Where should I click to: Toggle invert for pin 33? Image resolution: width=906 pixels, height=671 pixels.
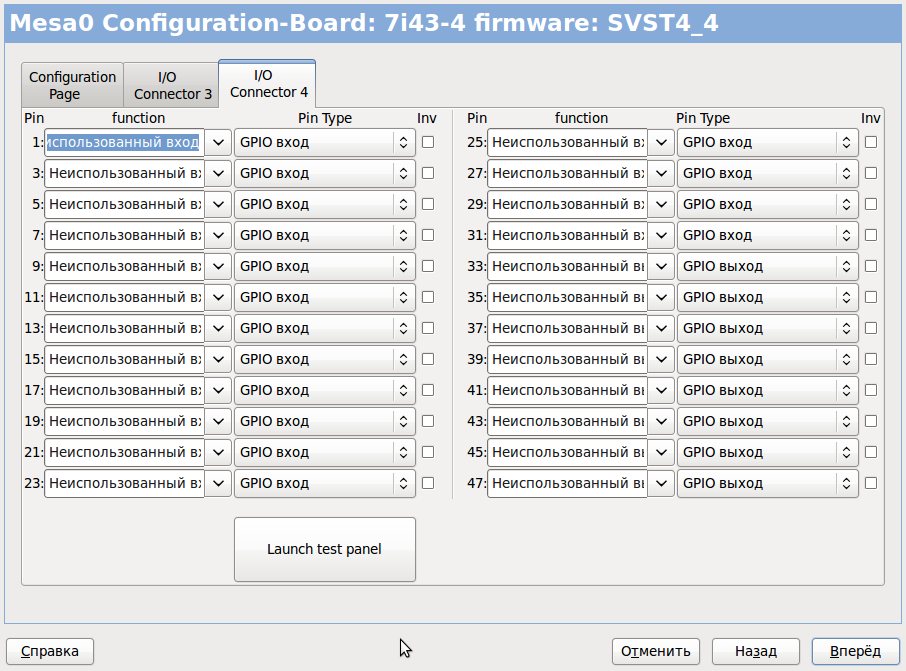coord(871,266)
